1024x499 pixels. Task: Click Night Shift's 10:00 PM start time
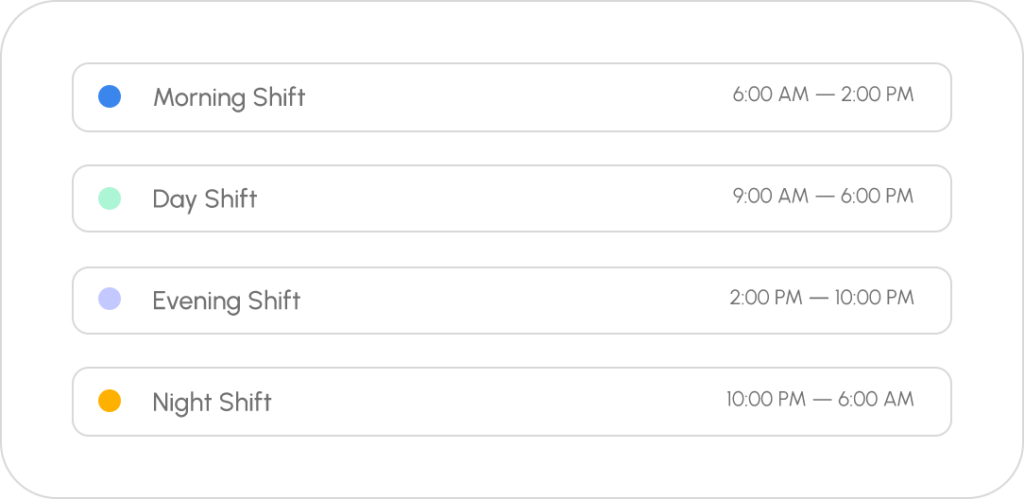766,399
